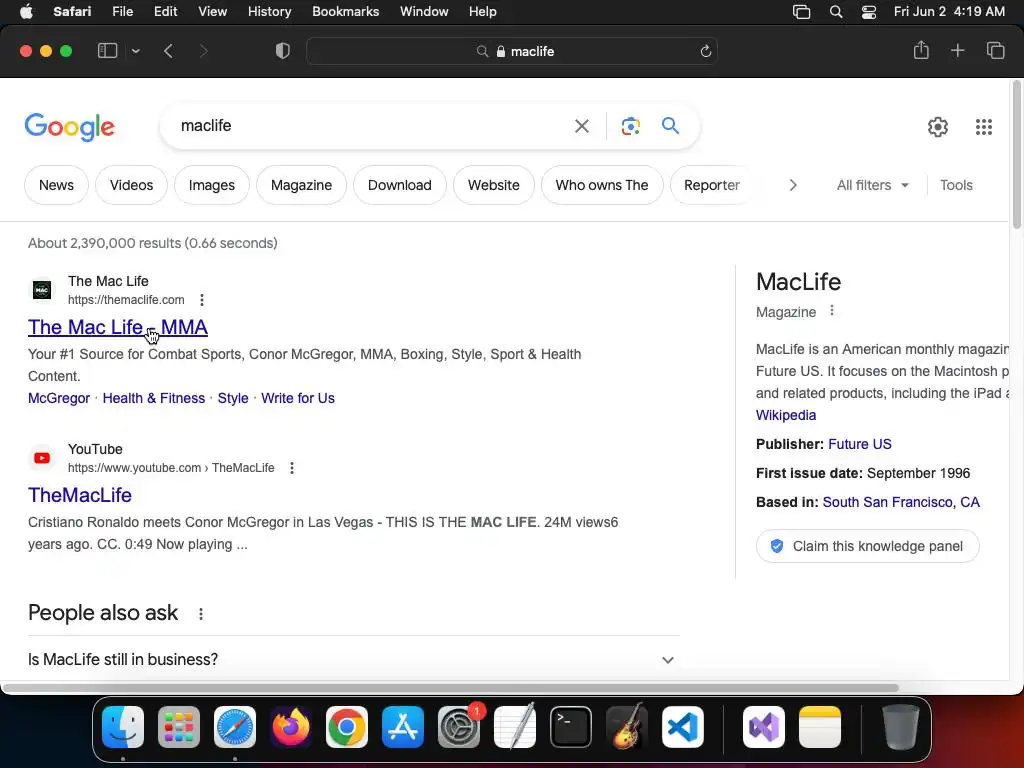This screenshot has height=768, width=1024.
Task: Open The Mac Life - MMA result
Action: pyautogui.click(x=118, y=327)
